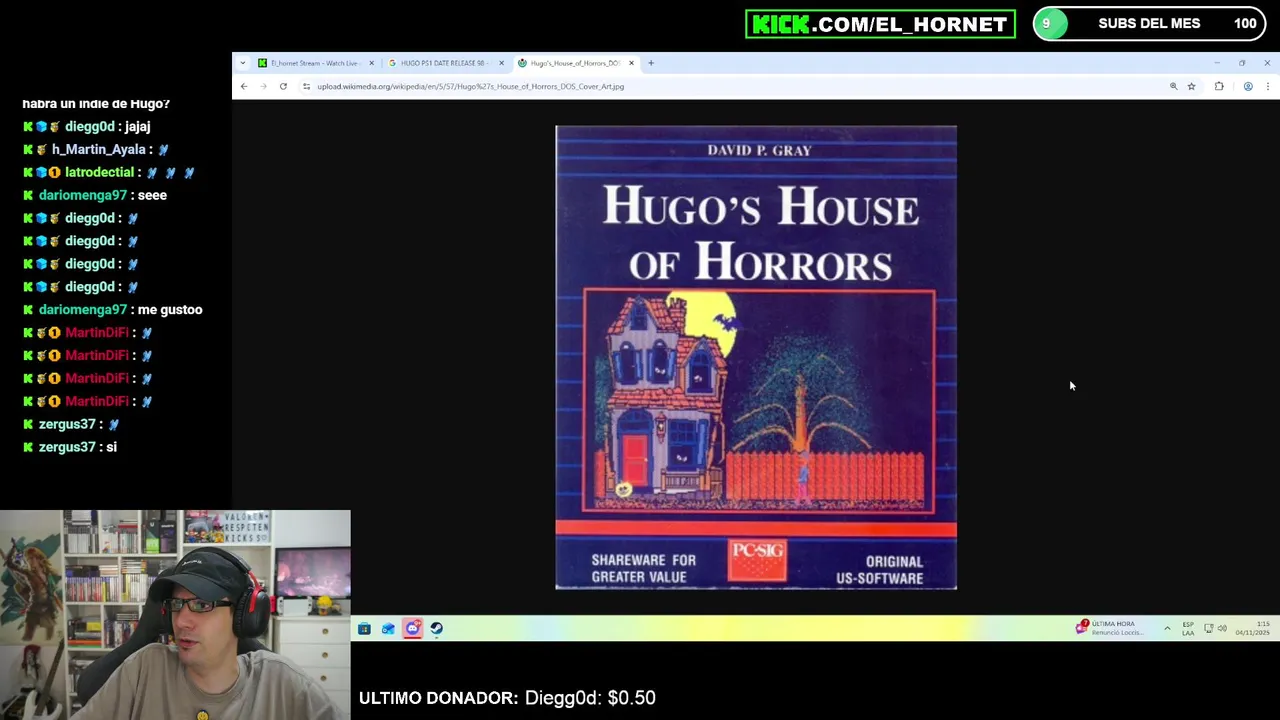Image resolution: width=1280 pixels, height=720 pixels.
Task: Click the streamer webcam feed
Action: 175,615
